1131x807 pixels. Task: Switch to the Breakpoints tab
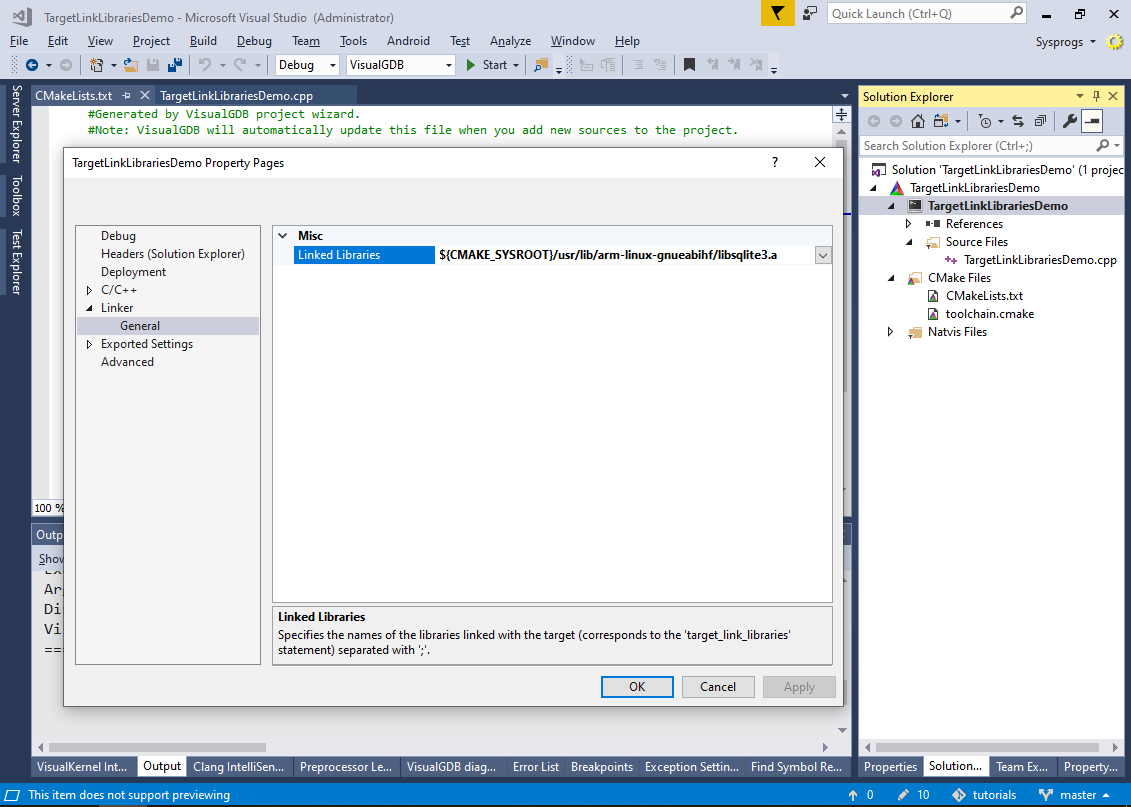pyautogui.click(x=602, y=767)
